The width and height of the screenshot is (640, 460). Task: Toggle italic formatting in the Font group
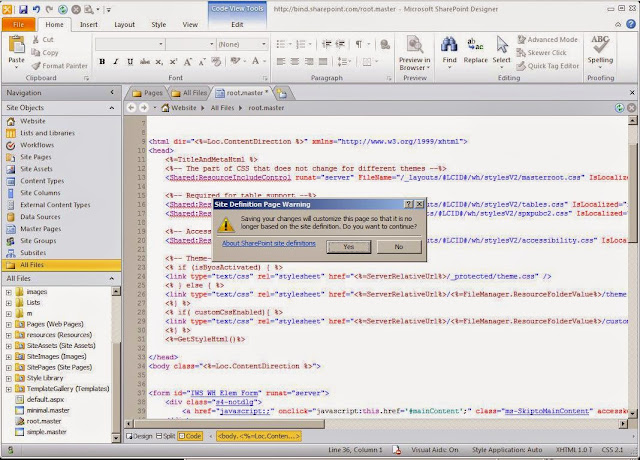115,62
